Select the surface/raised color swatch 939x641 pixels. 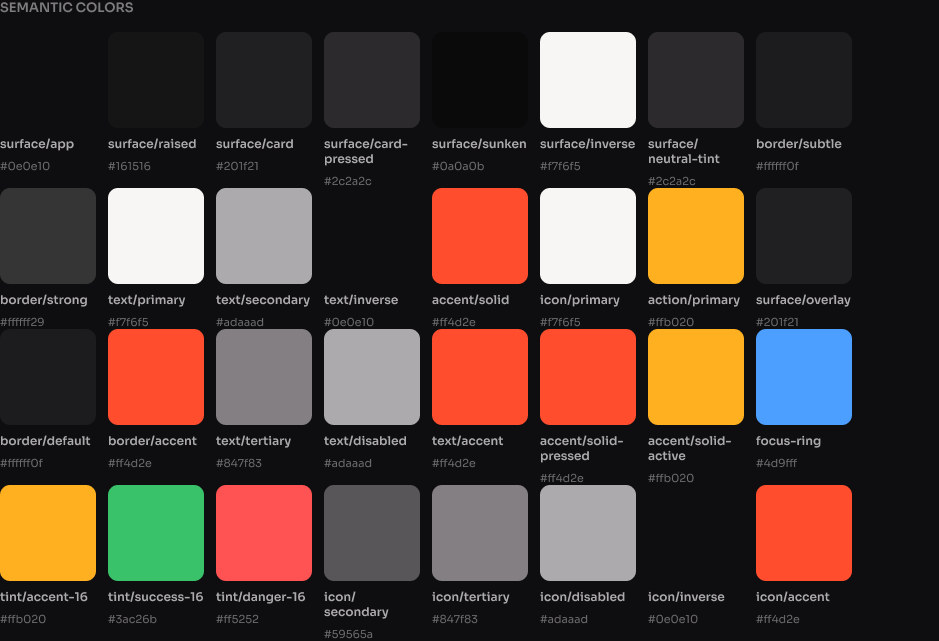(156, 80)
